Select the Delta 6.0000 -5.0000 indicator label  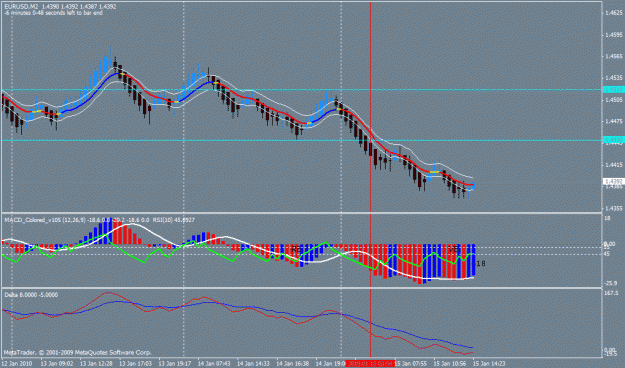[31, 295]
